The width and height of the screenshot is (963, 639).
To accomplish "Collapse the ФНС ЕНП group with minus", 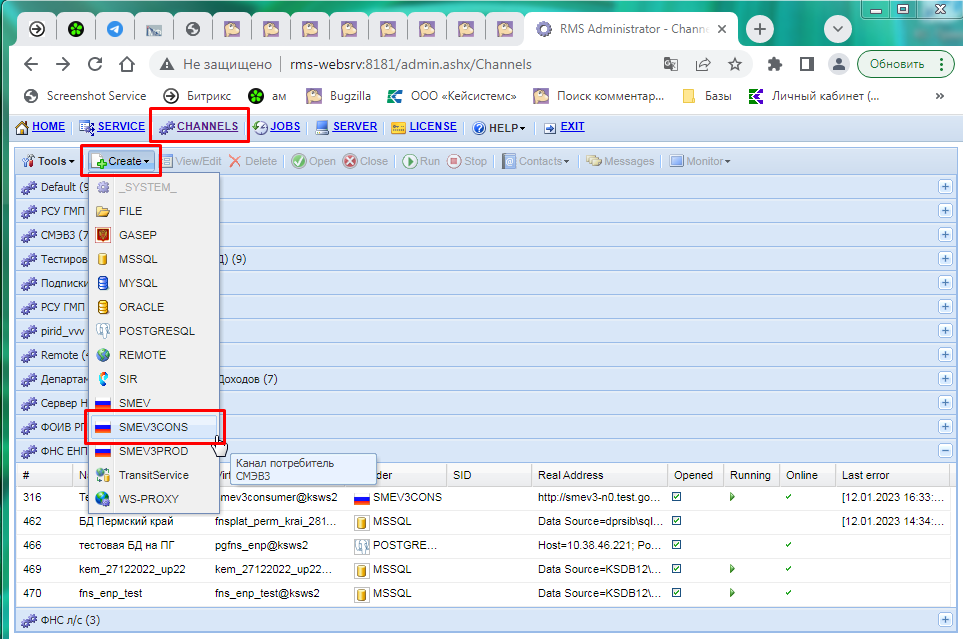I will (x=945, y=451).
